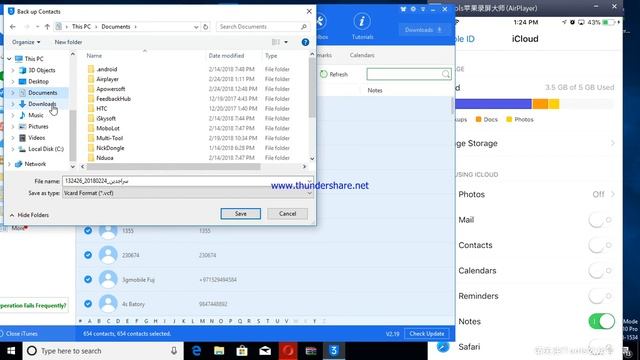Open the Organize dropdown menu
Image resolution: width=640 pixels, height=360 pixels.
tap(26, 42)
